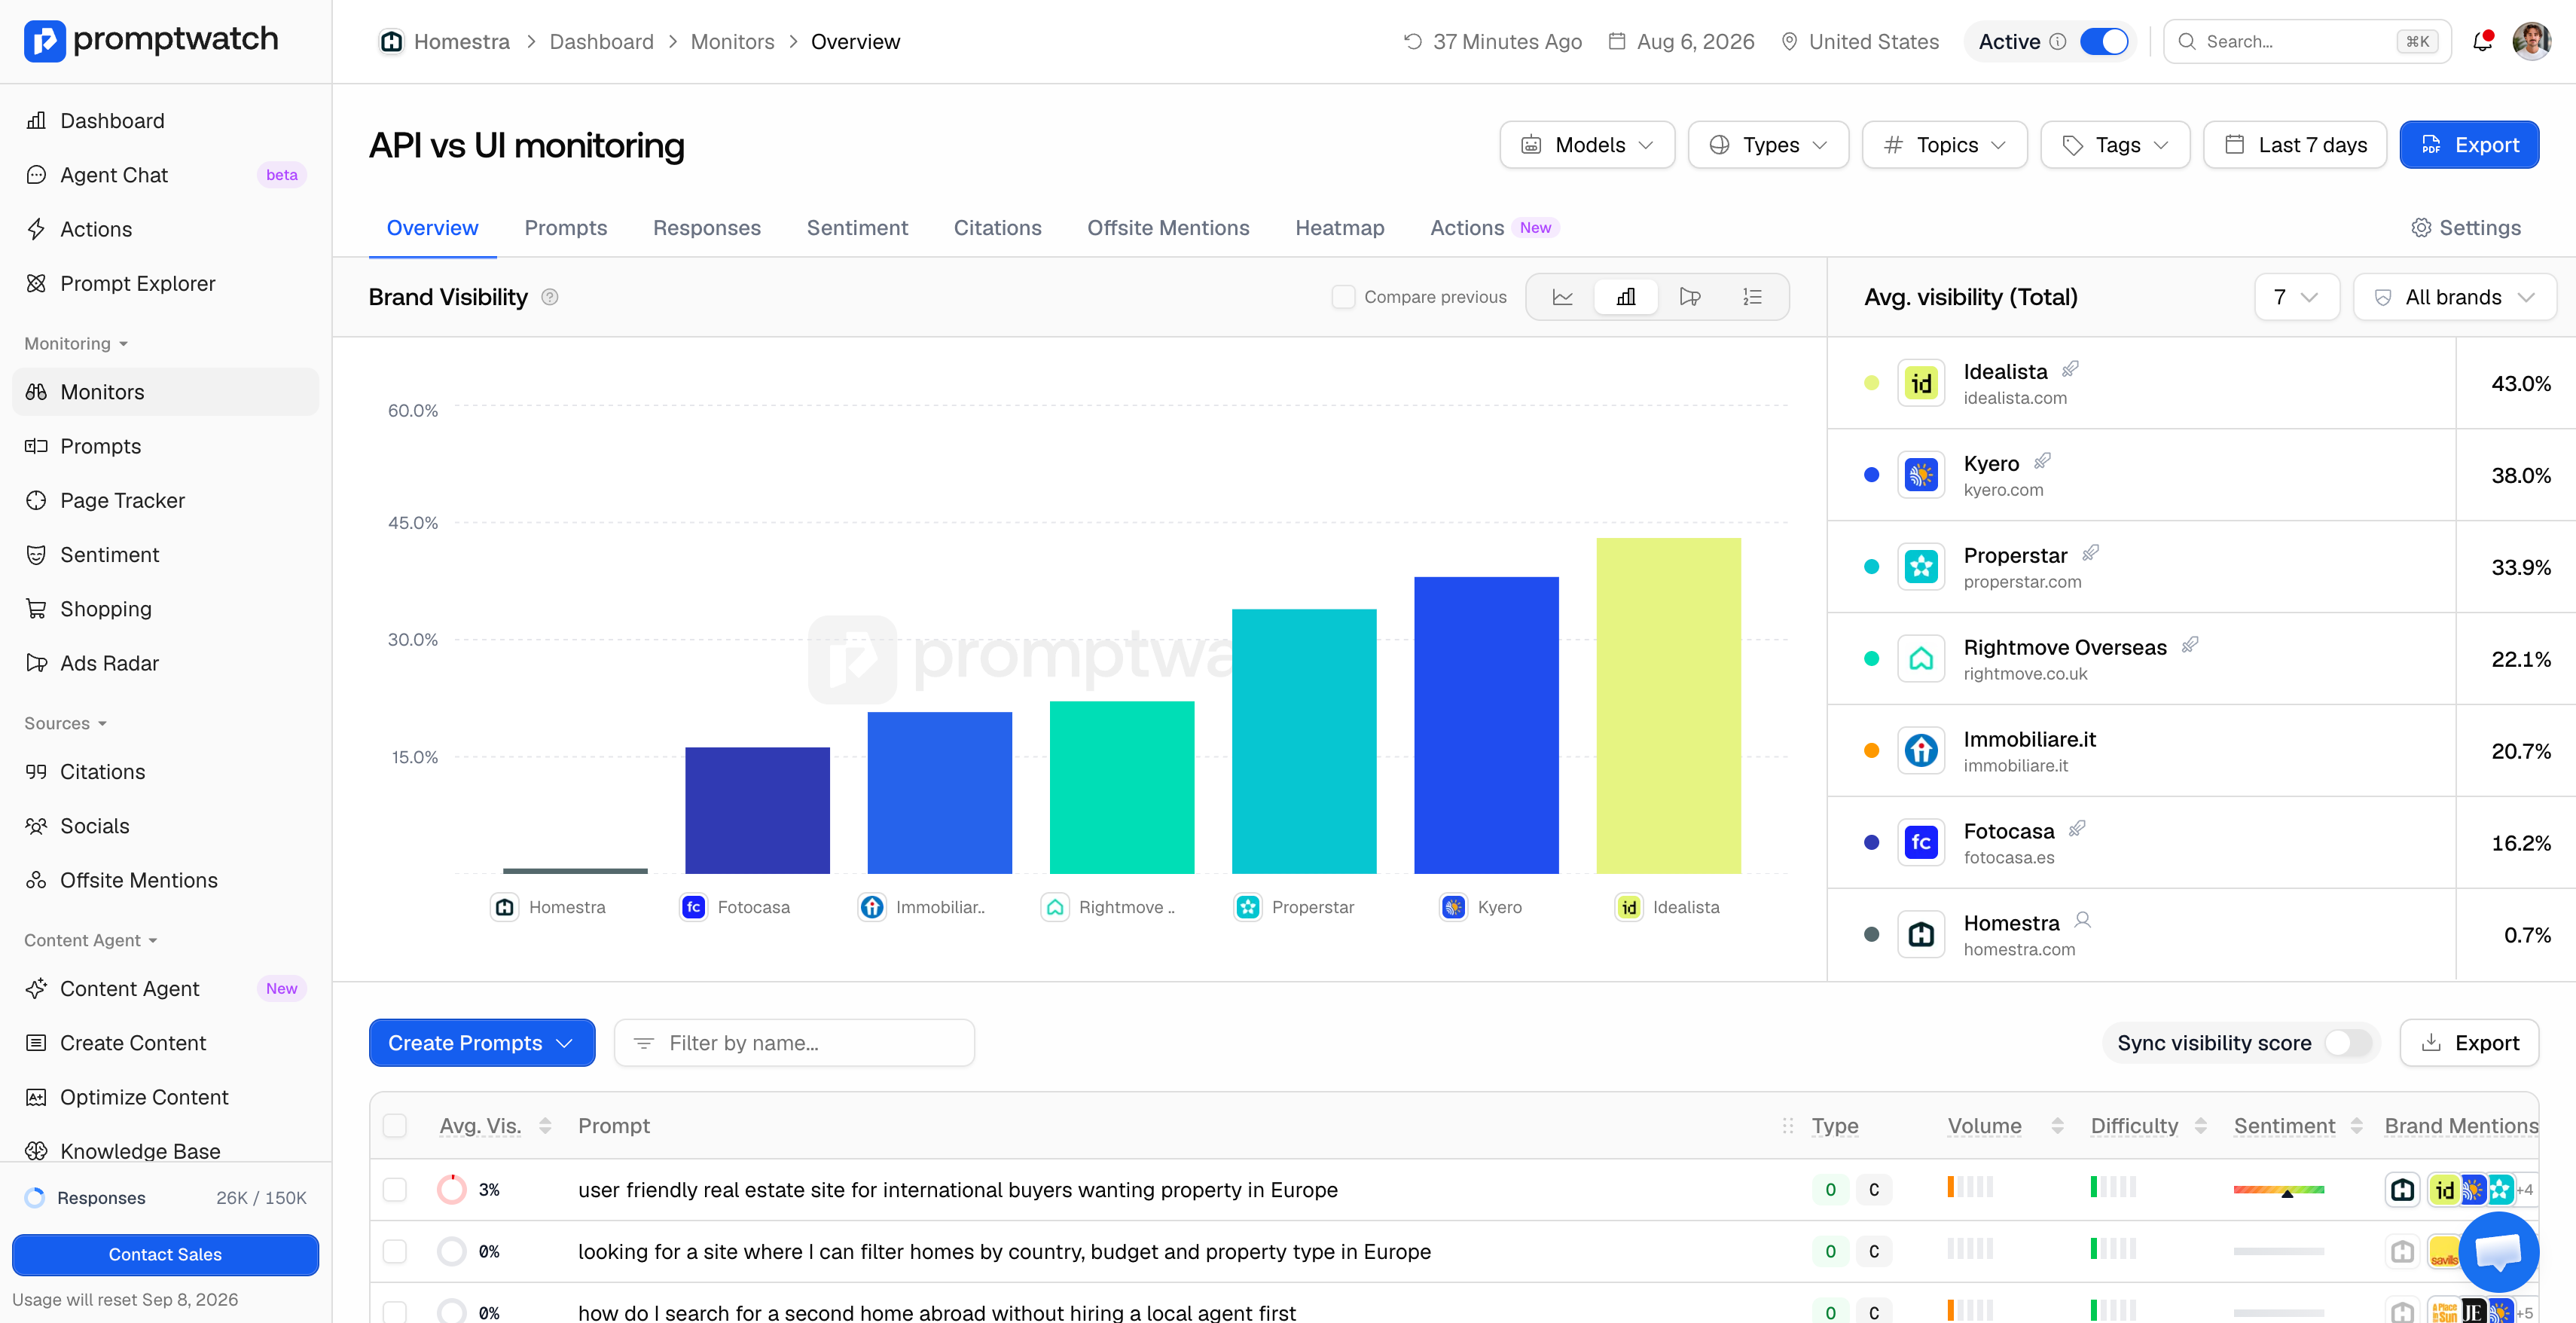Click the promptwatch logo
The image size is (2576, 1323).
click(x=151, y=41)
